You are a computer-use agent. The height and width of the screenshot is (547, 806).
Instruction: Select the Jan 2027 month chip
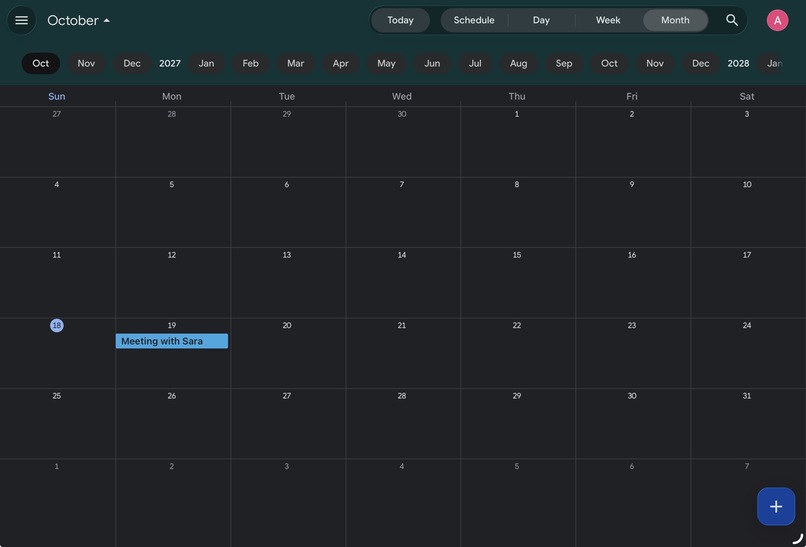pos(206,63)
